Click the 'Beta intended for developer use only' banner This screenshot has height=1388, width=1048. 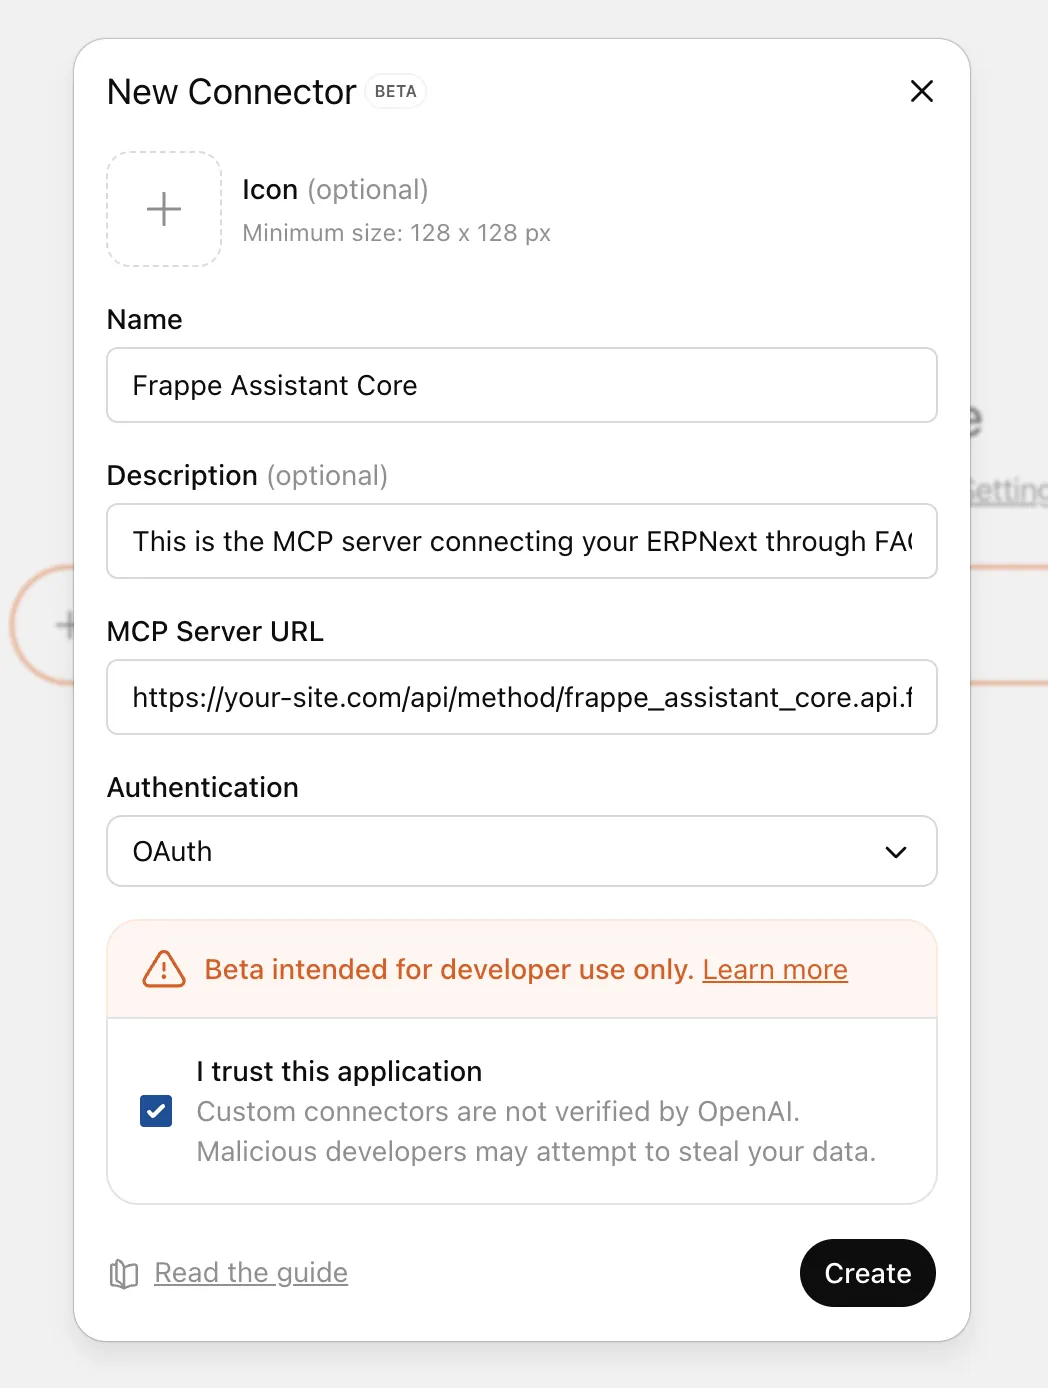[448, 970]
